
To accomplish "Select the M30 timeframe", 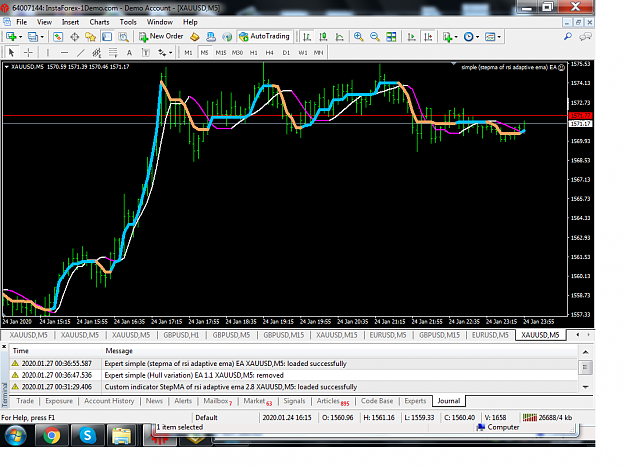I will (x=238, y=53).
